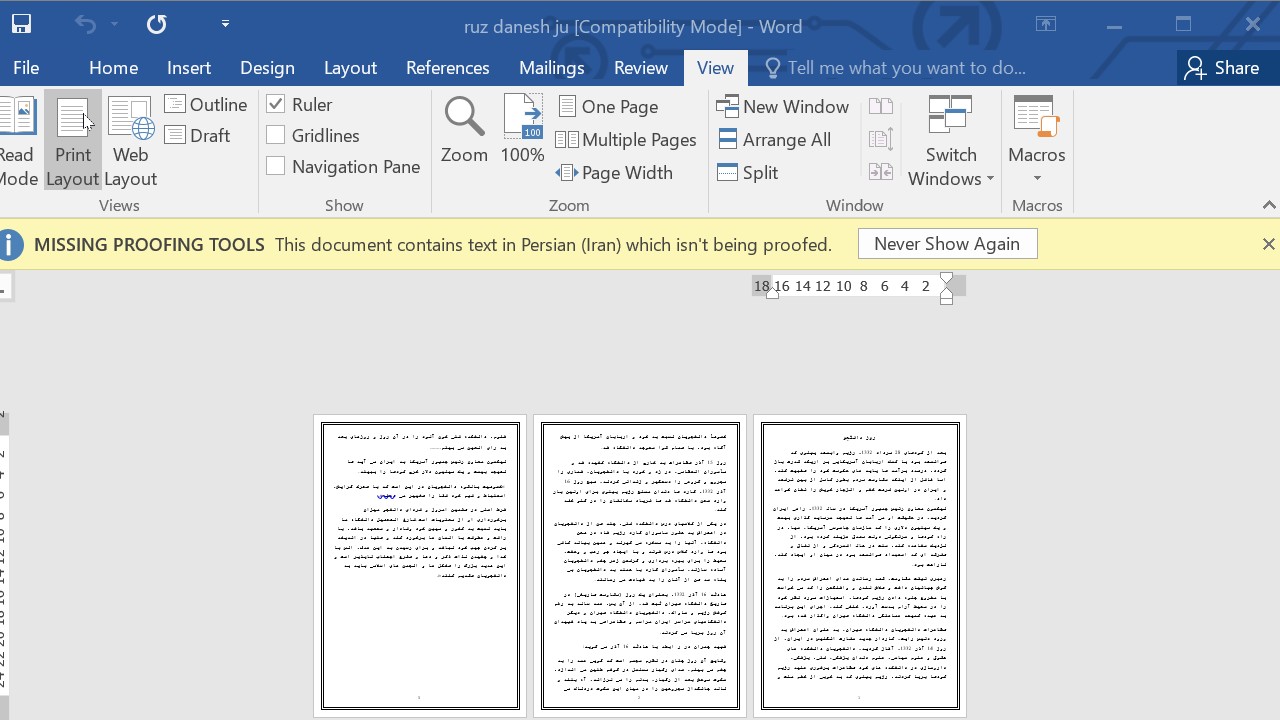Switch to Draft view

[198, 136]
